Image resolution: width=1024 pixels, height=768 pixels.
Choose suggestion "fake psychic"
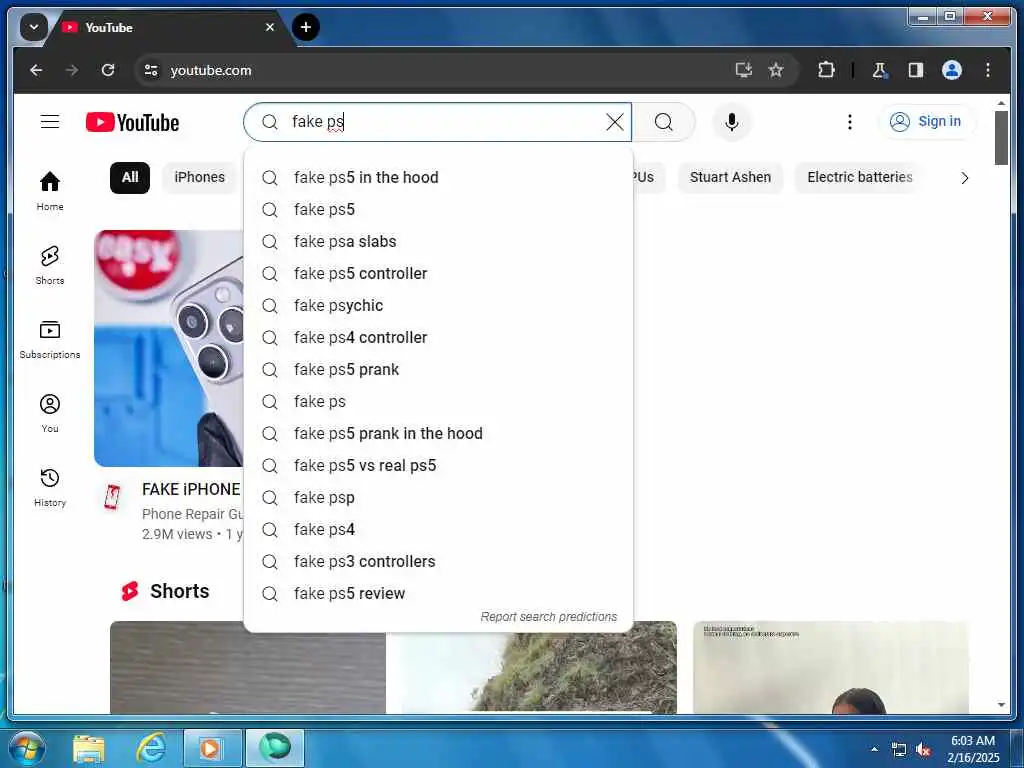(438, 306)
